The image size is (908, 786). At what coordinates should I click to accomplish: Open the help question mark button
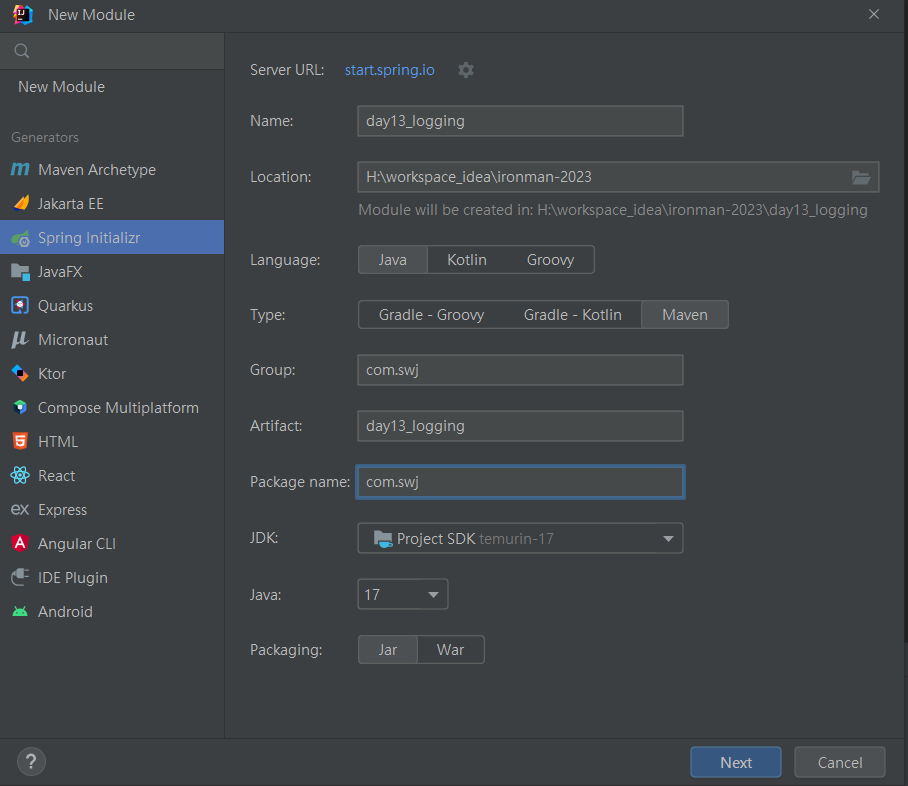[32, 761]
